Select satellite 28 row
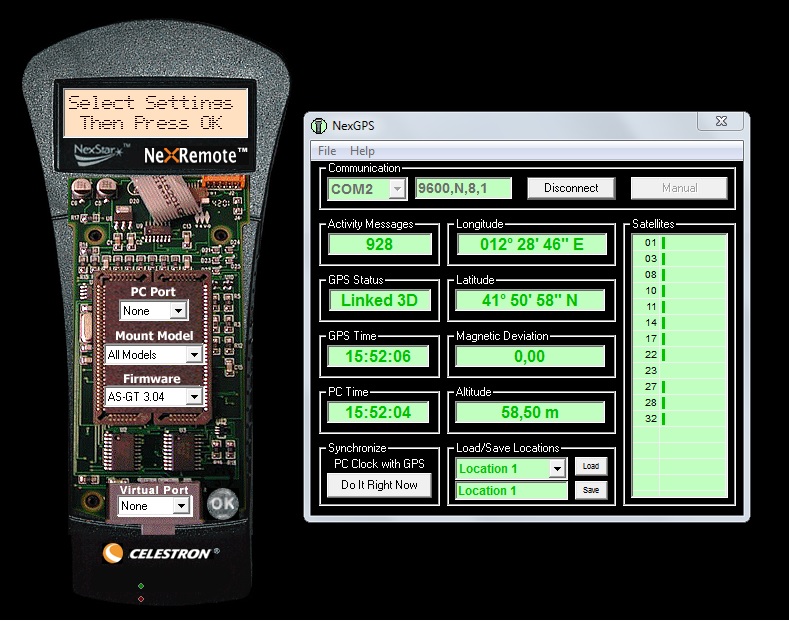Screen dimensions: 789x622 679,403
